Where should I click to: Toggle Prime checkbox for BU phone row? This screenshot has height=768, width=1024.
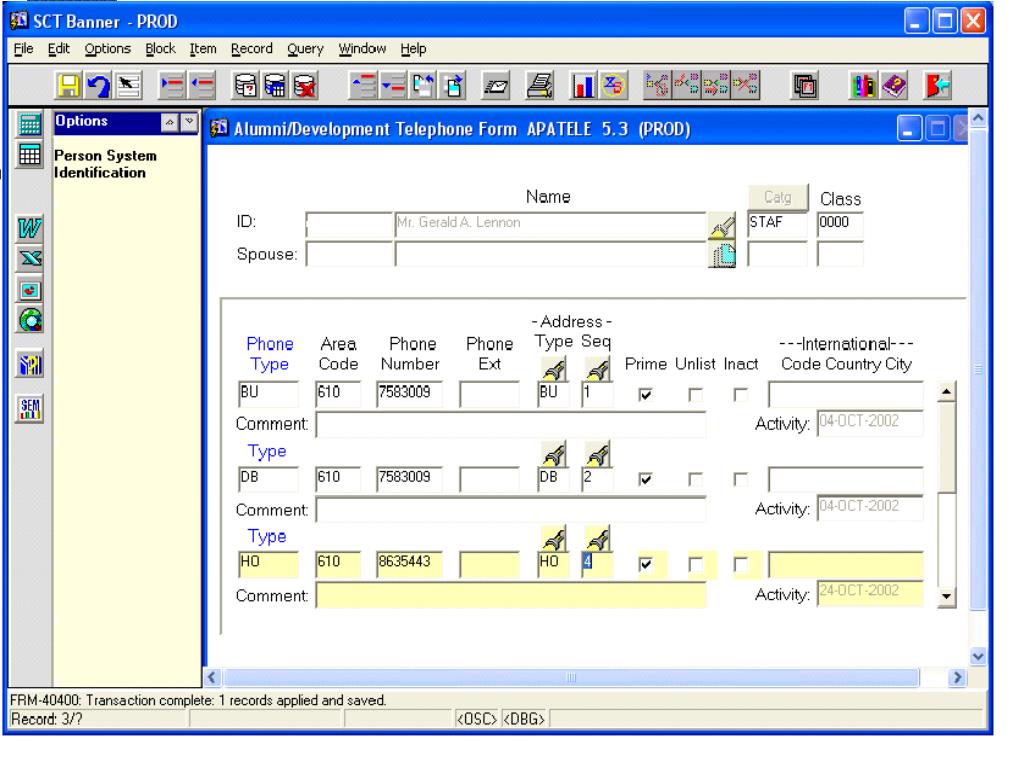point(645,394)
